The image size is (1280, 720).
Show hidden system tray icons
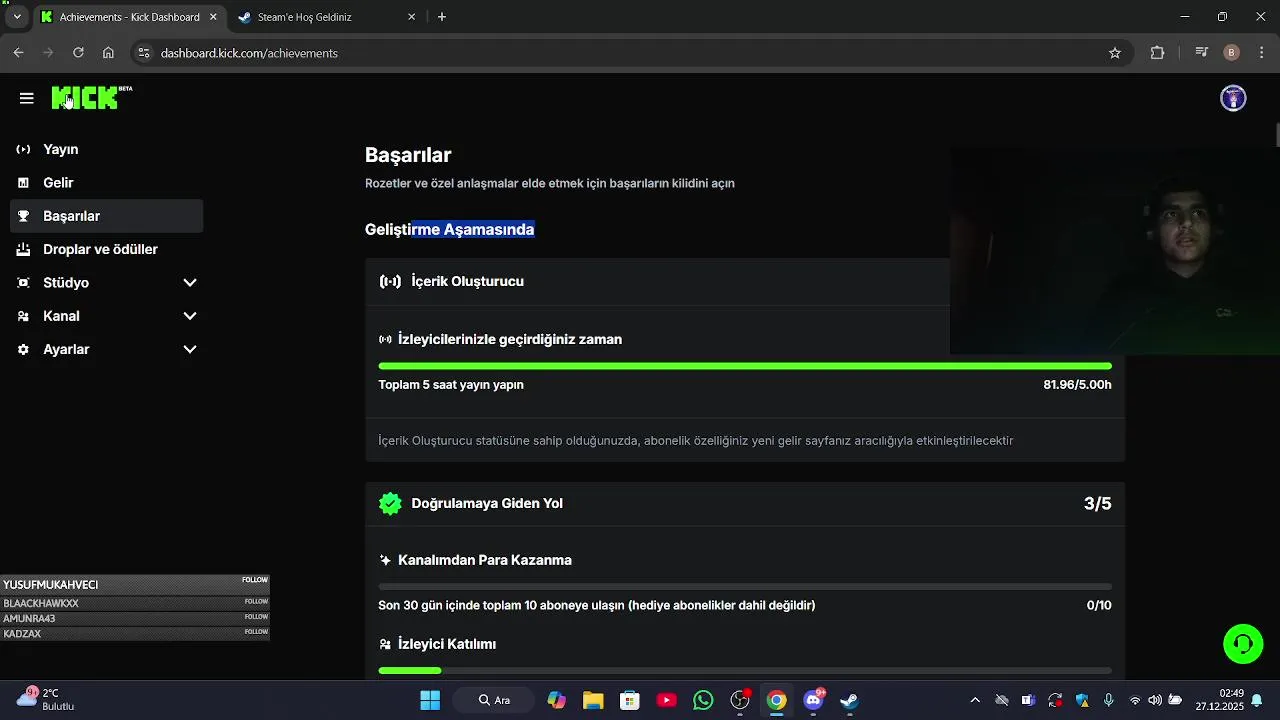pos(975,700)
